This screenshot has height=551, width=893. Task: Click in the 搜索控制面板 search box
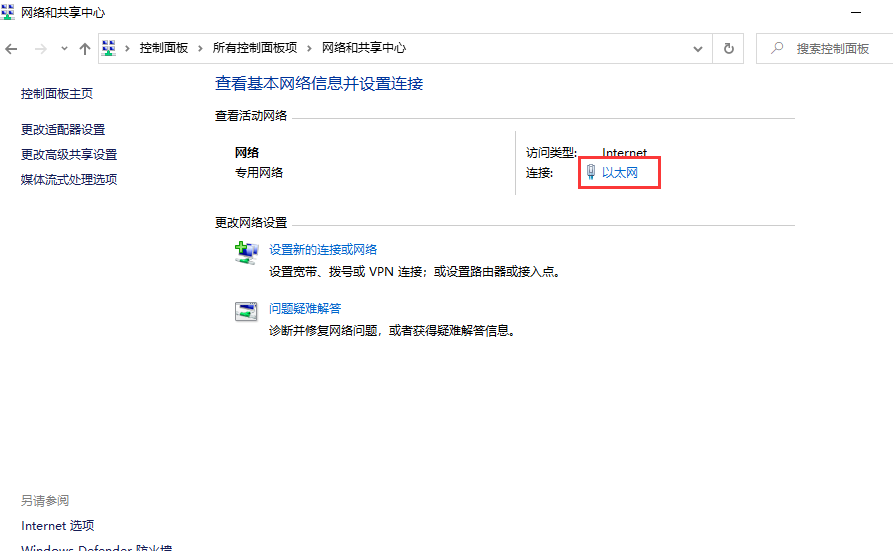click(x=832, y=48)
